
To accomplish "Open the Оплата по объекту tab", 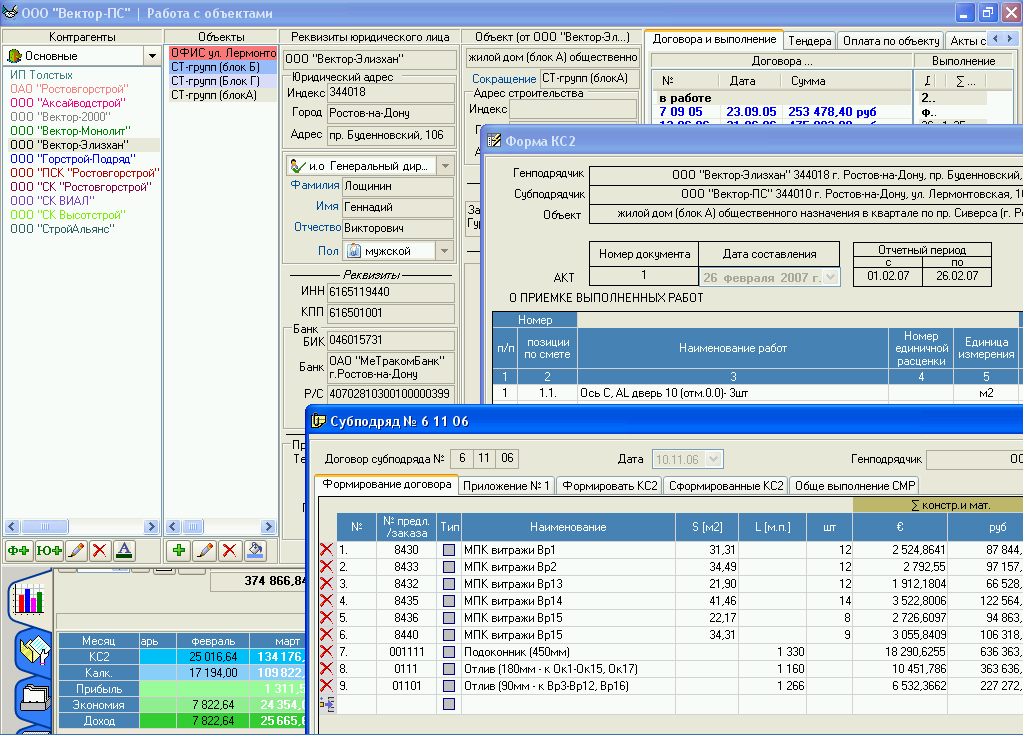I will click(891, 40).
